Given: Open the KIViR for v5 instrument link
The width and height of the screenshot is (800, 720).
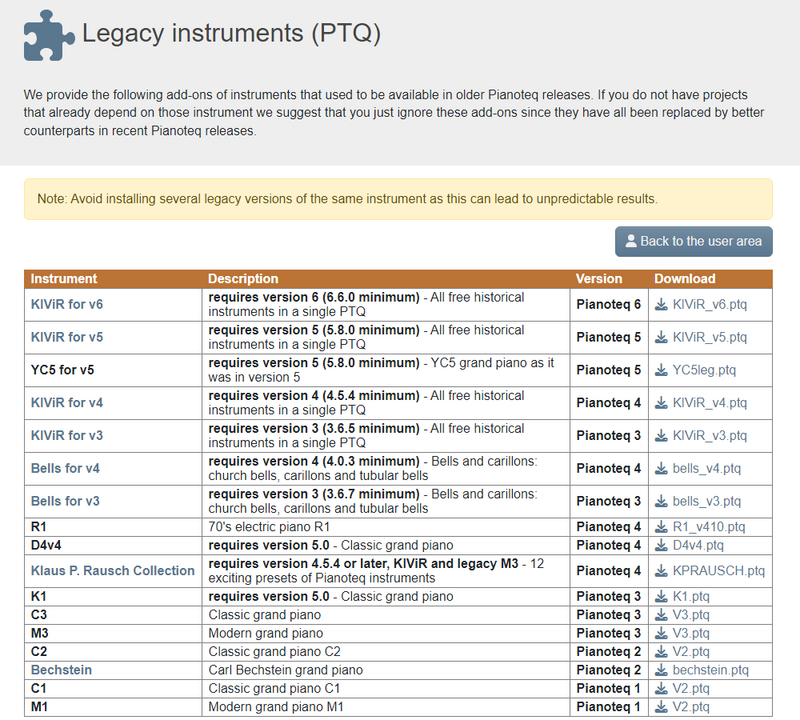Looking at the screenshot, I should [x=67, y=337].
